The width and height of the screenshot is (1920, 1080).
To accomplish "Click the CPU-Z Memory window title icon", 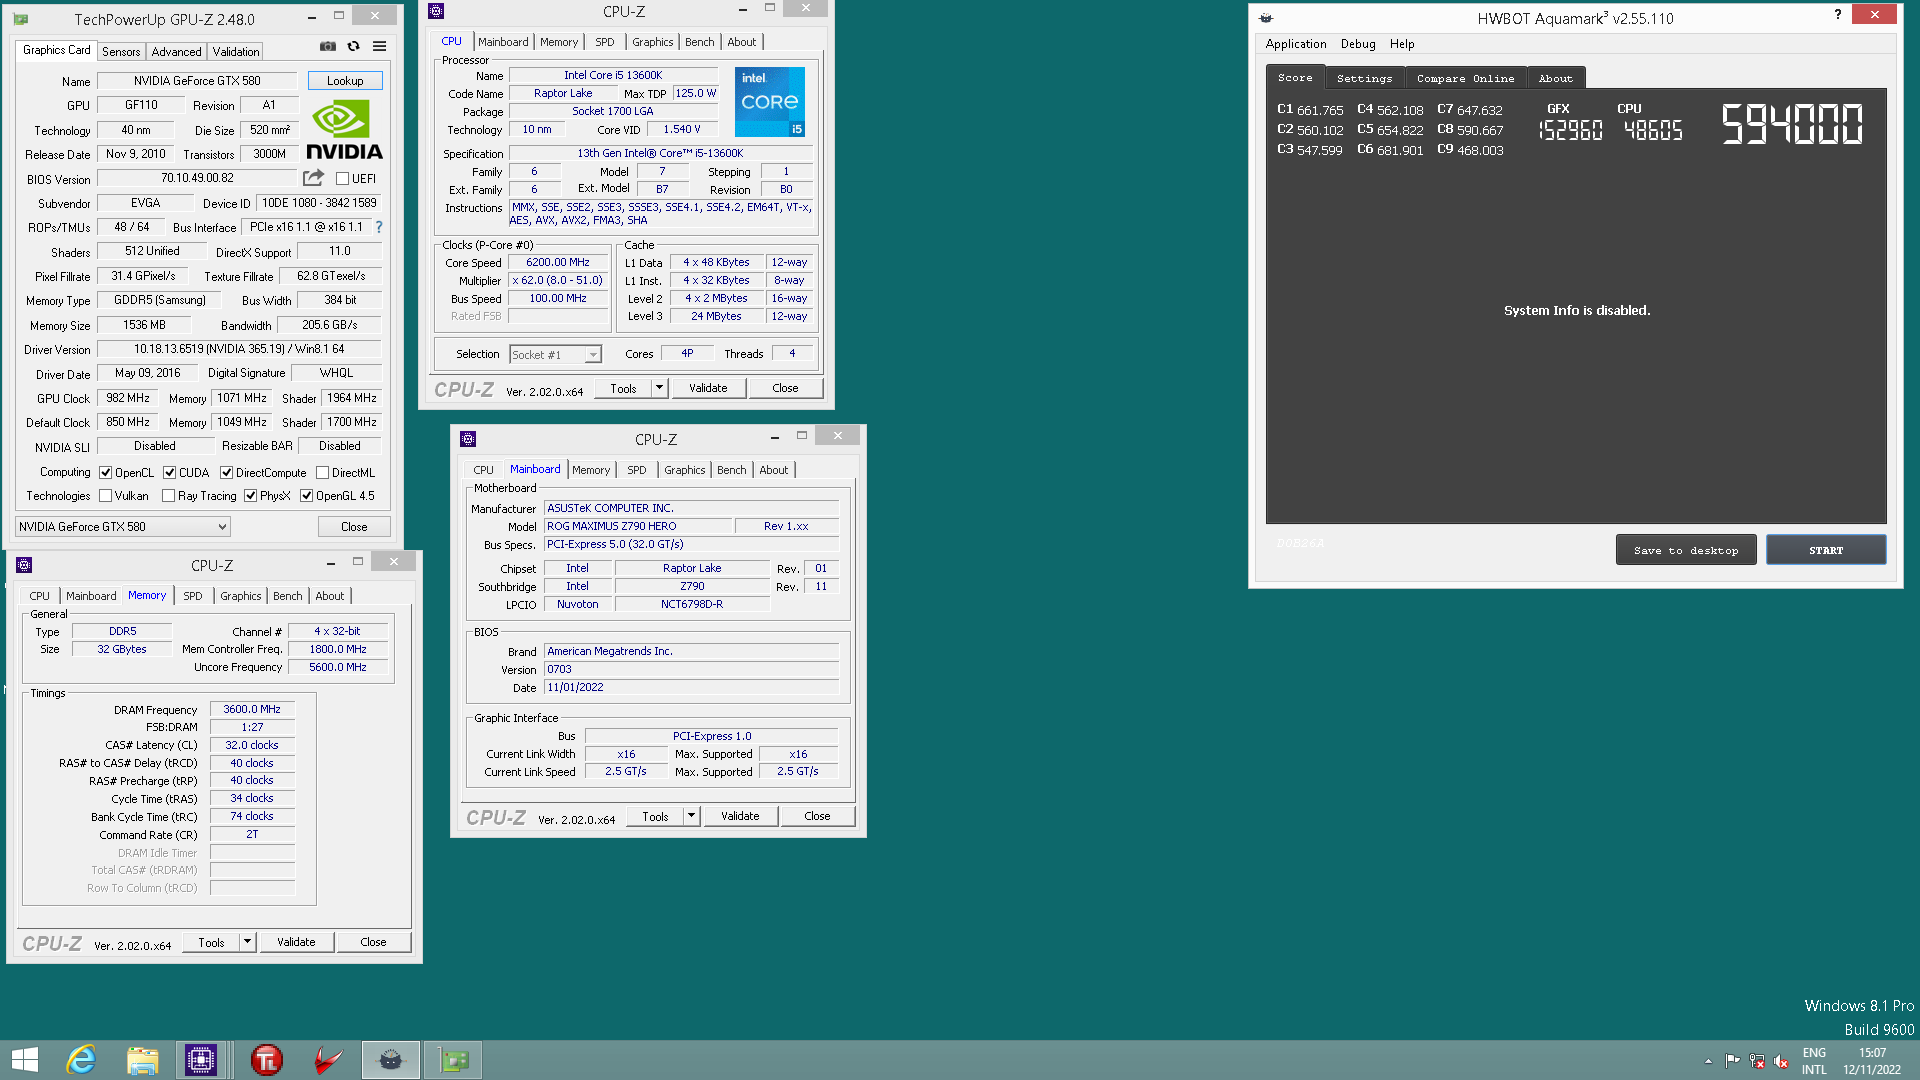I will [24, 565].
